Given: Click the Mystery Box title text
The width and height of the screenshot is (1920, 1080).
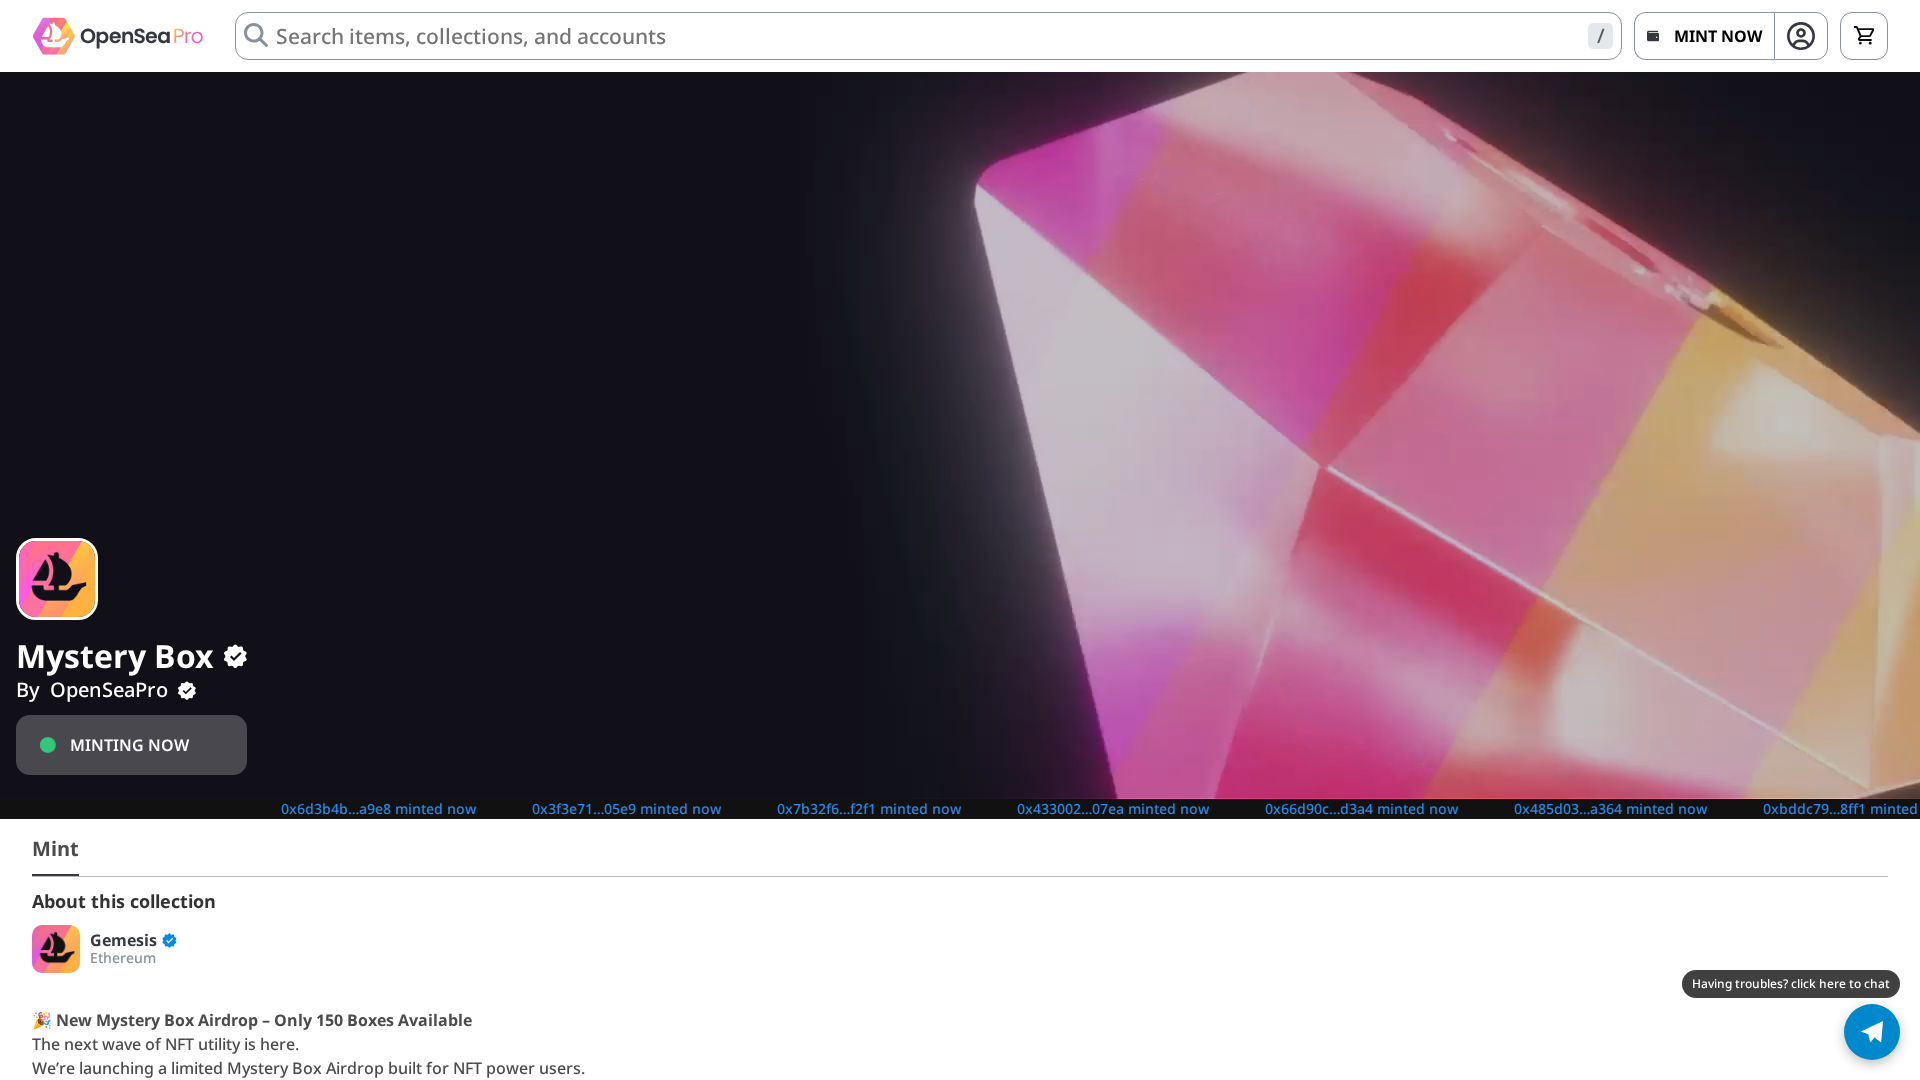Looking at the screenshot, I should [x=115, y=656].
